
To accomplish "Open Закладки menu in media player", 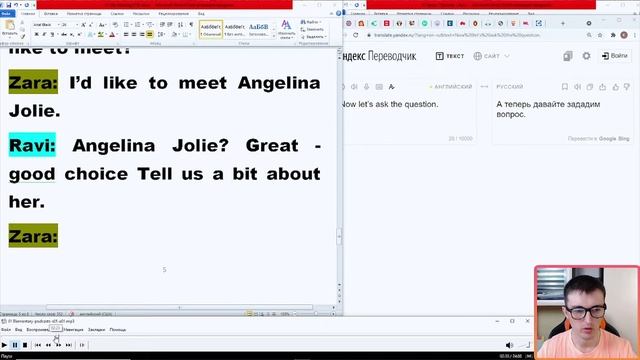I will point(96,329).
